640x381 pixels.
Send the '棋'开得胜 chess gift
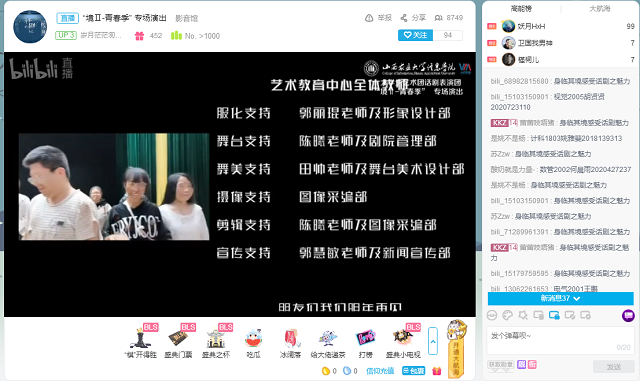coord(140,341)
